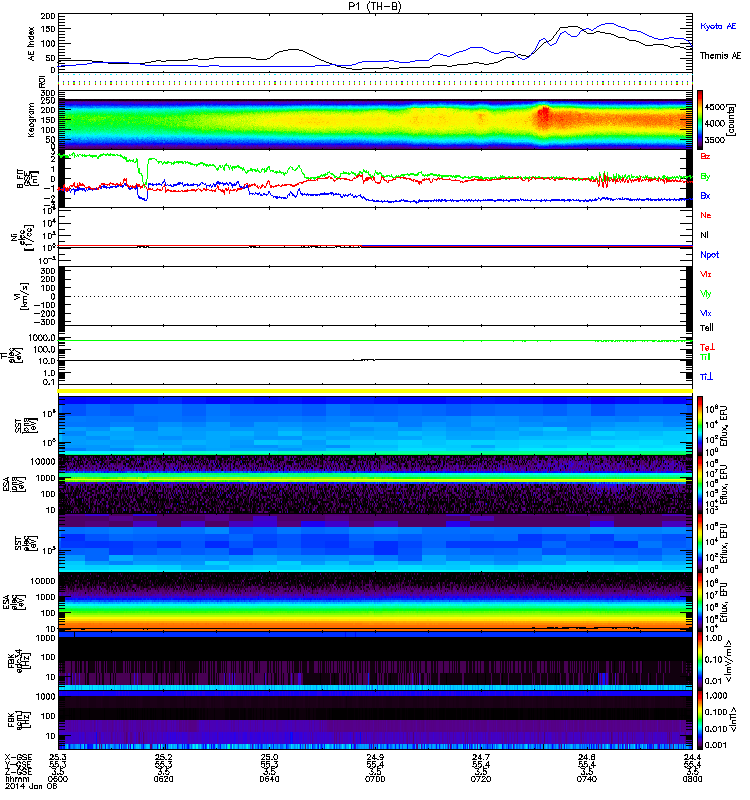Click the '1000.0' temperature axis tick
This screenshot has height=800, width=750.
(42, 338)
